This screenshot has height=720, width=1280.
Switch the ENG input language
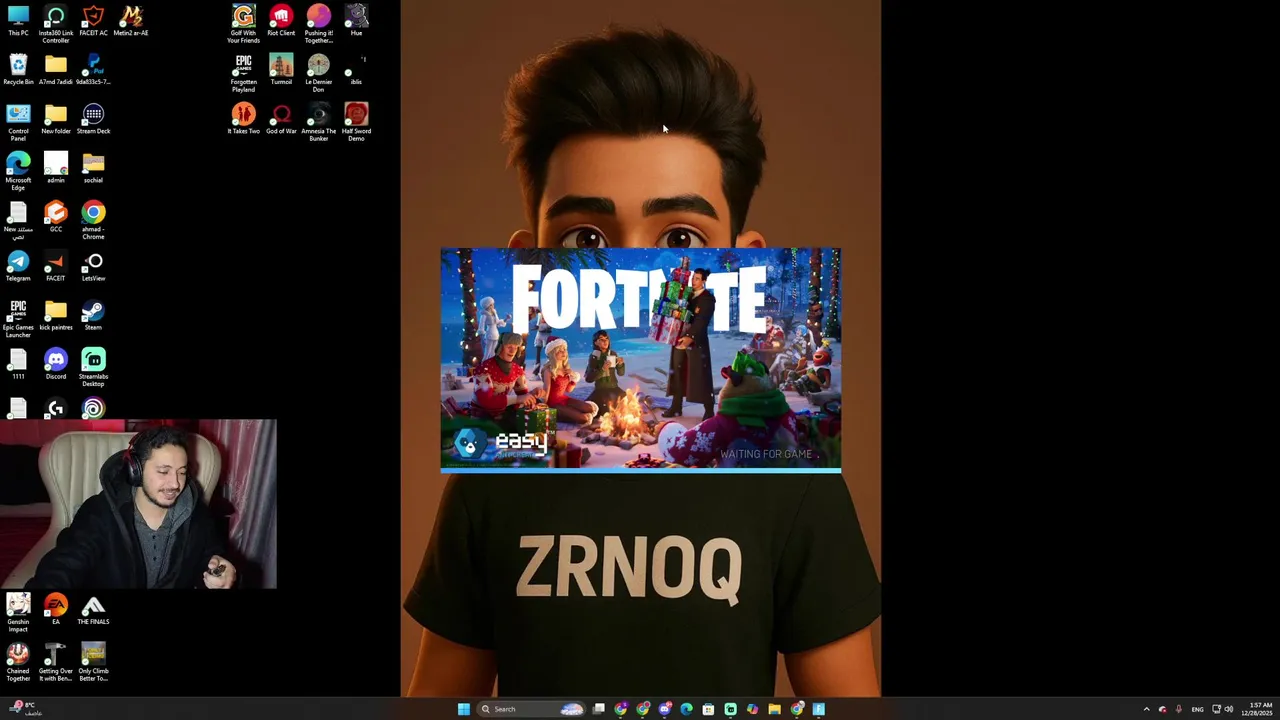(1197, 709)
